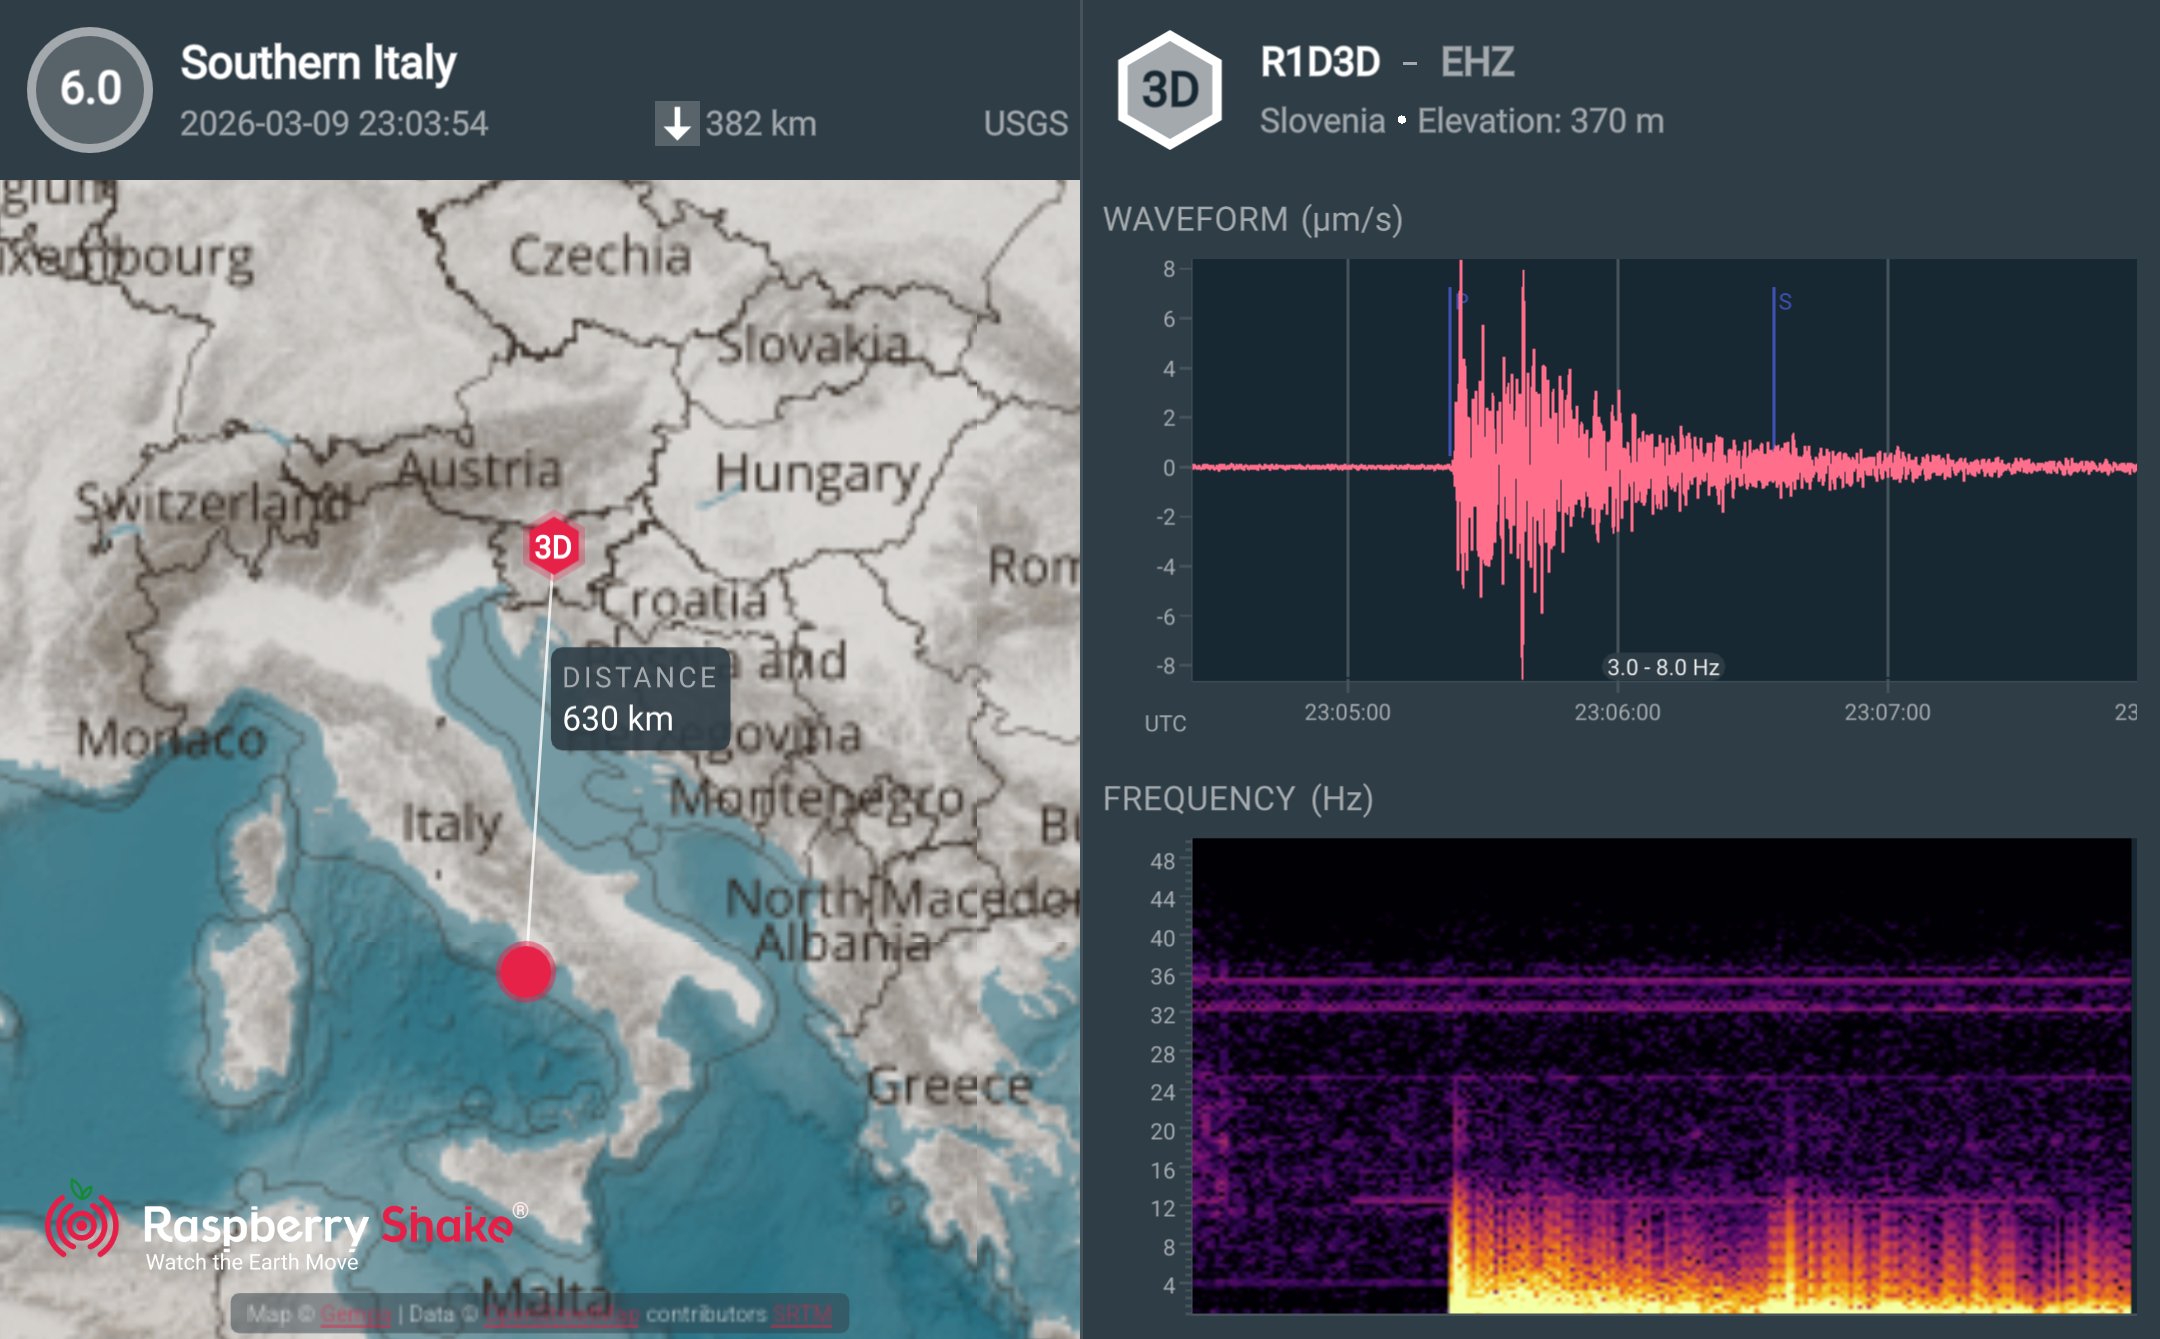Click the 23:06:00 time axis label
The width and height of the screenshot is (2160, 1339).
[1617, 712]
